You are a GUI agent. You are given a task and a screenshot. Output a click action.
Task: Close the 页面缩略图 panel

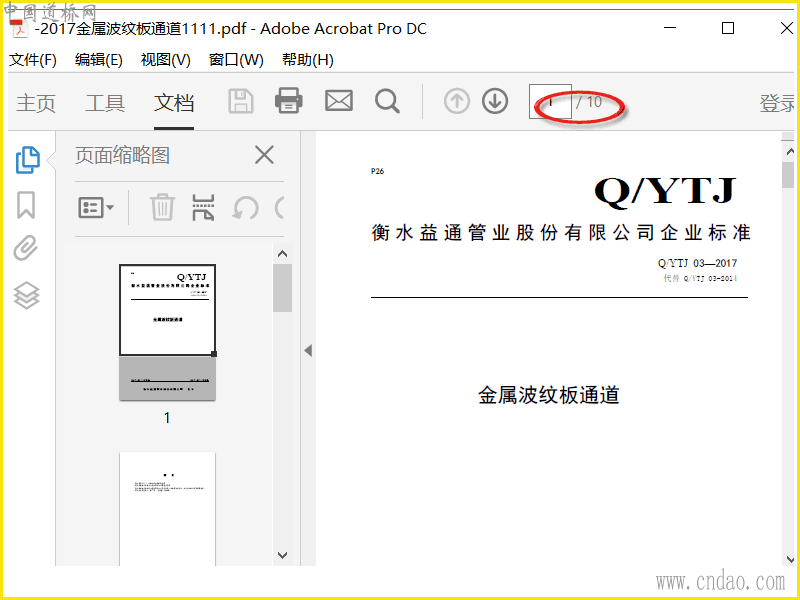pyautogui.click(x=264, y=155)
